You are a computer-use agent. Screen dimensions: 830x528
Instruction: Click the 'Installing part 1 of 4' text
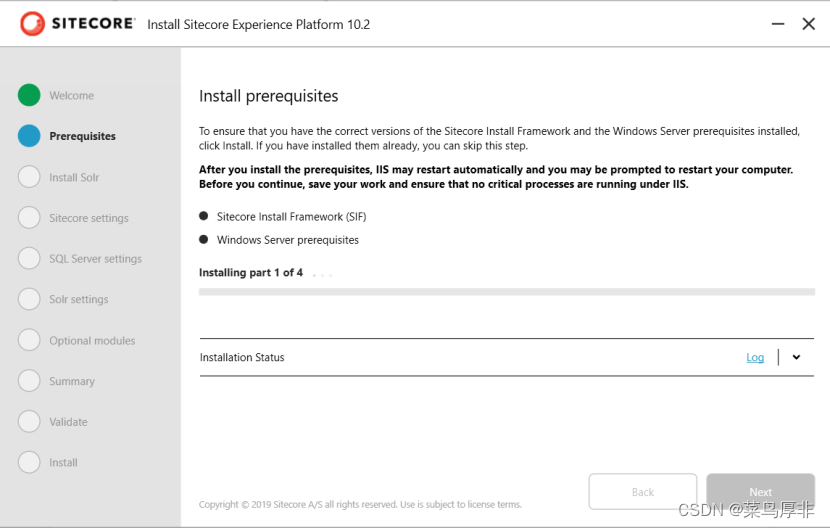pyautogui.click(x=251, y=273)
